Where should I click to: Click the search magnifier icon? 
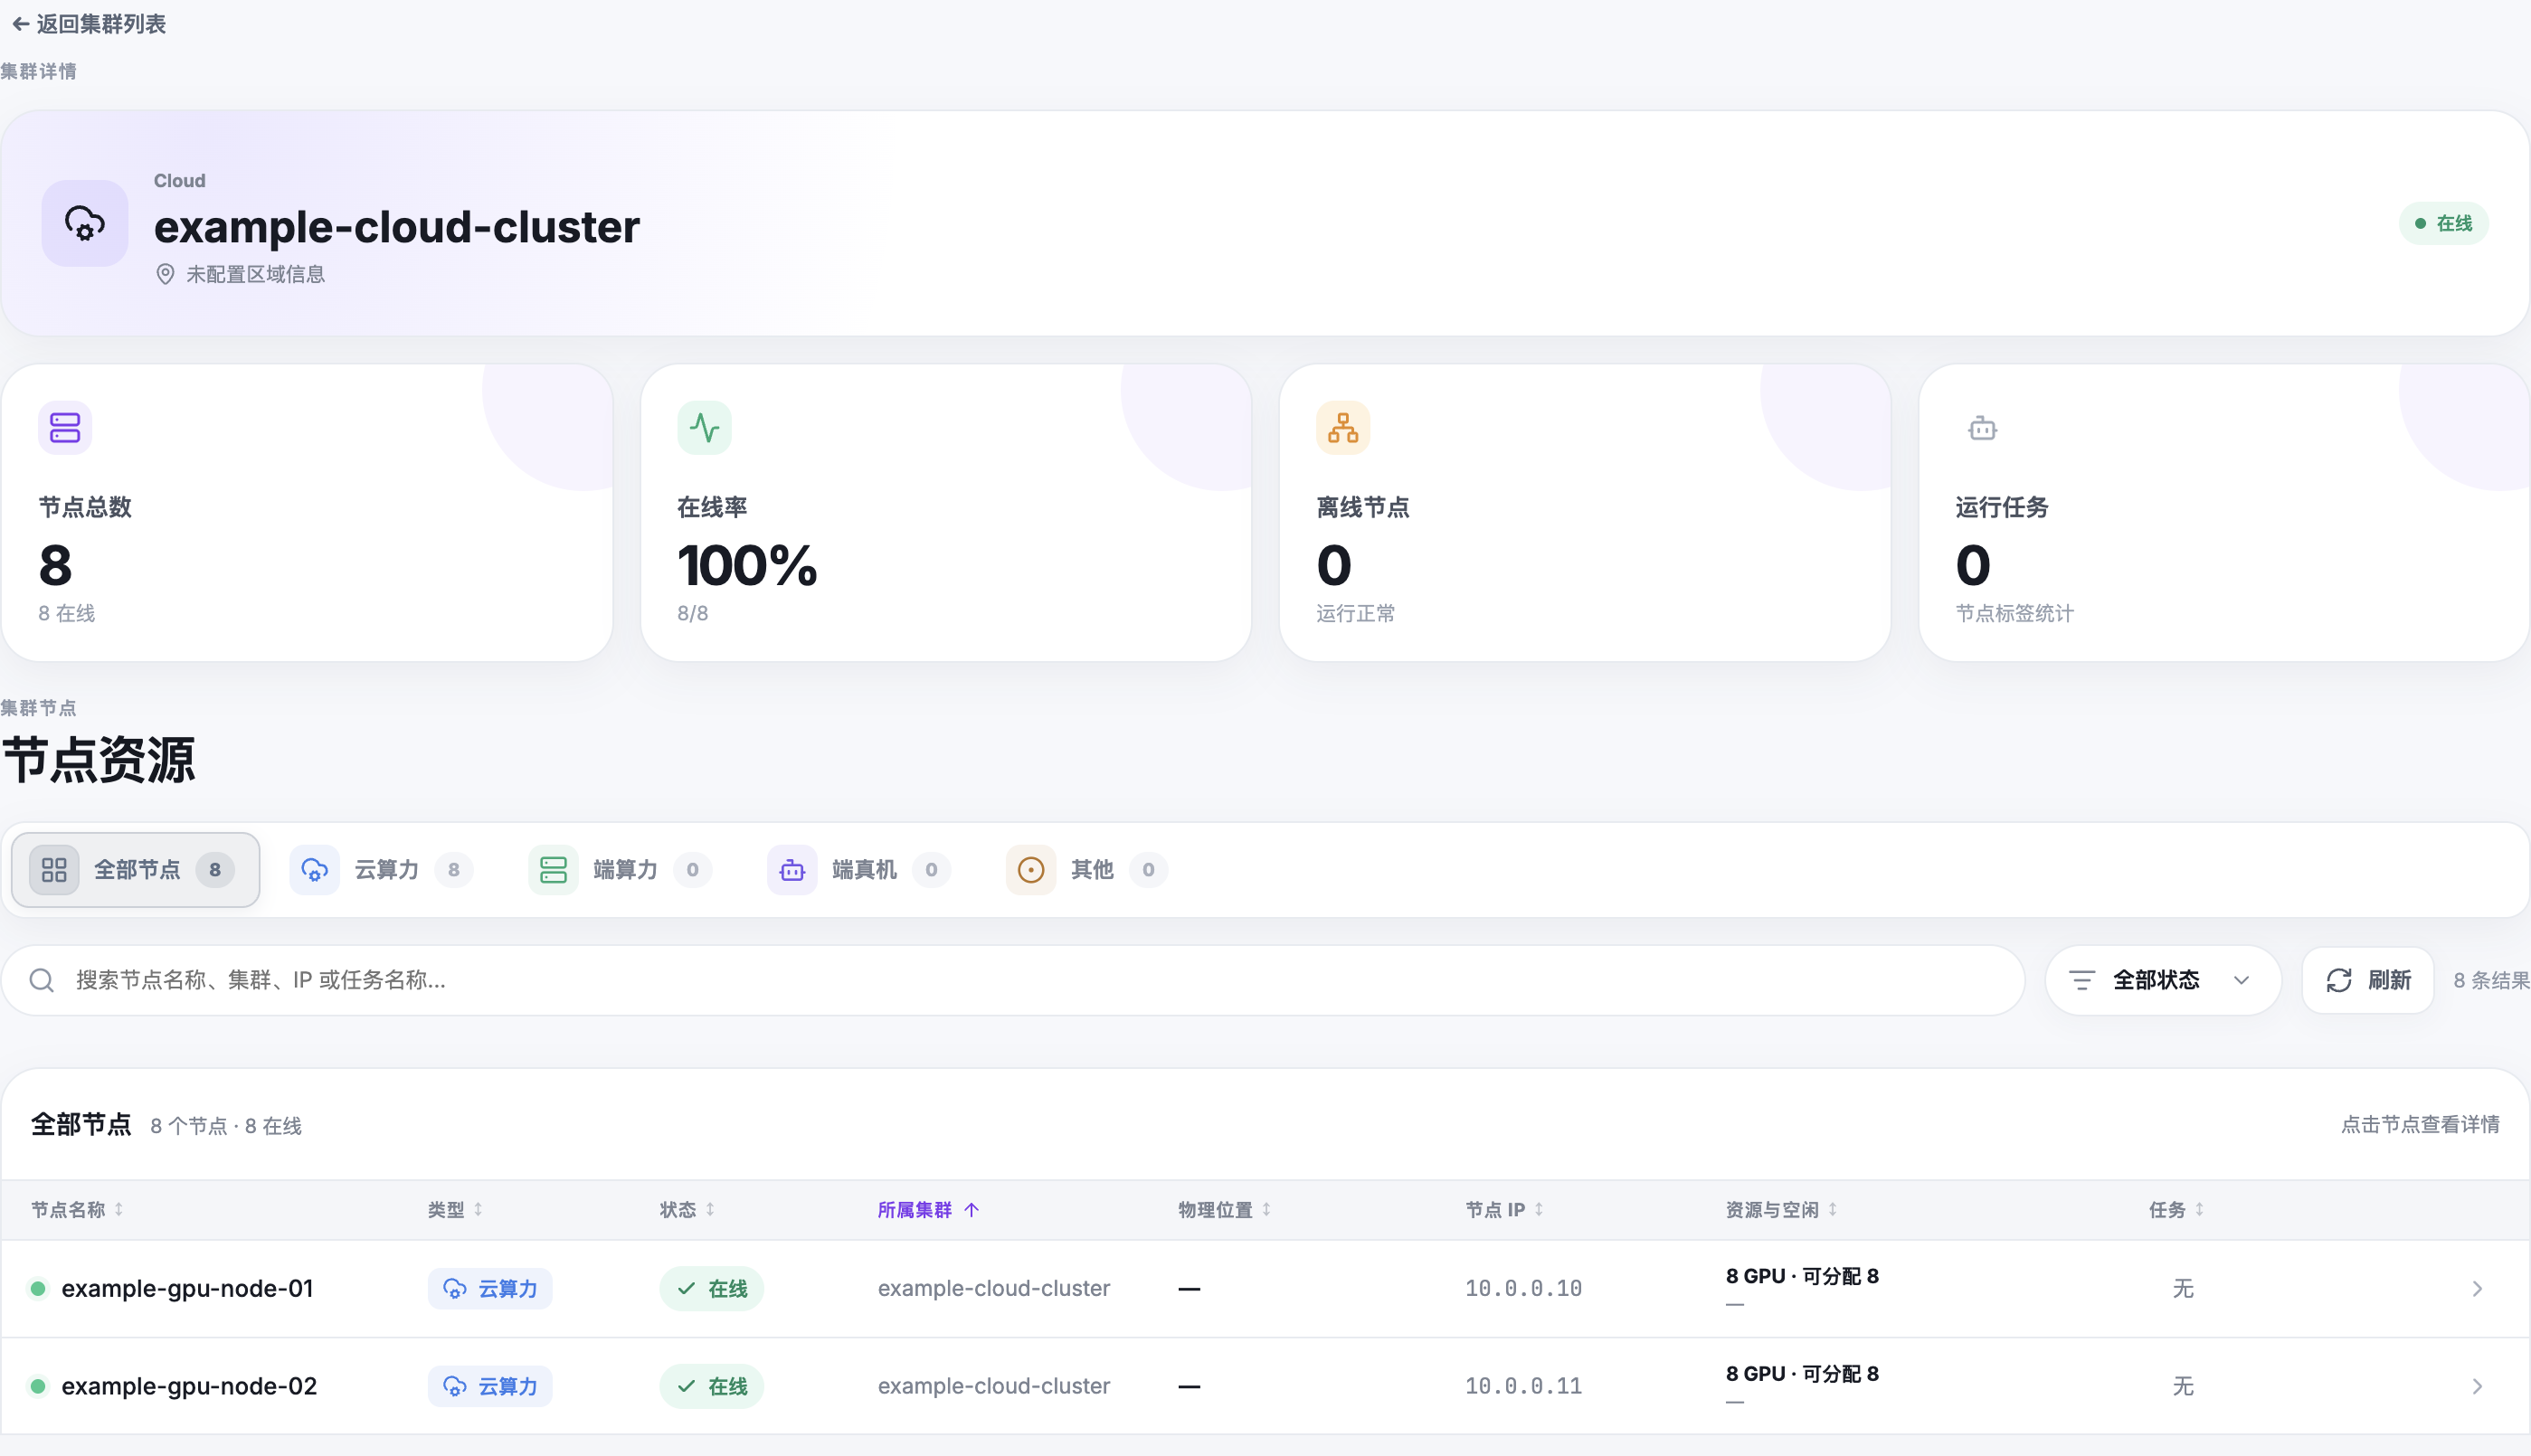(x=42, y=980)
